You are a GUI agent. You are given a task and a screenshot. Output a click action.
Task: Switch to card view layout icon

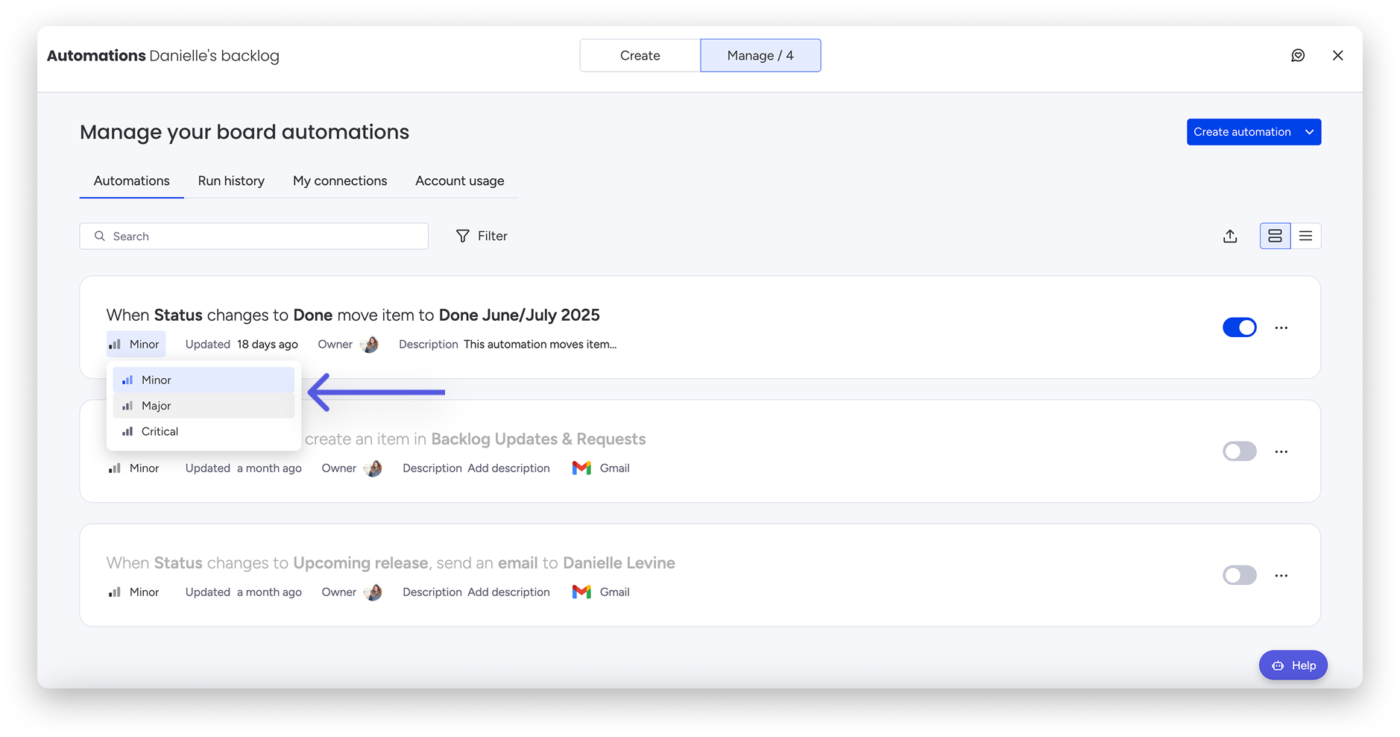tap(1275, 236)
